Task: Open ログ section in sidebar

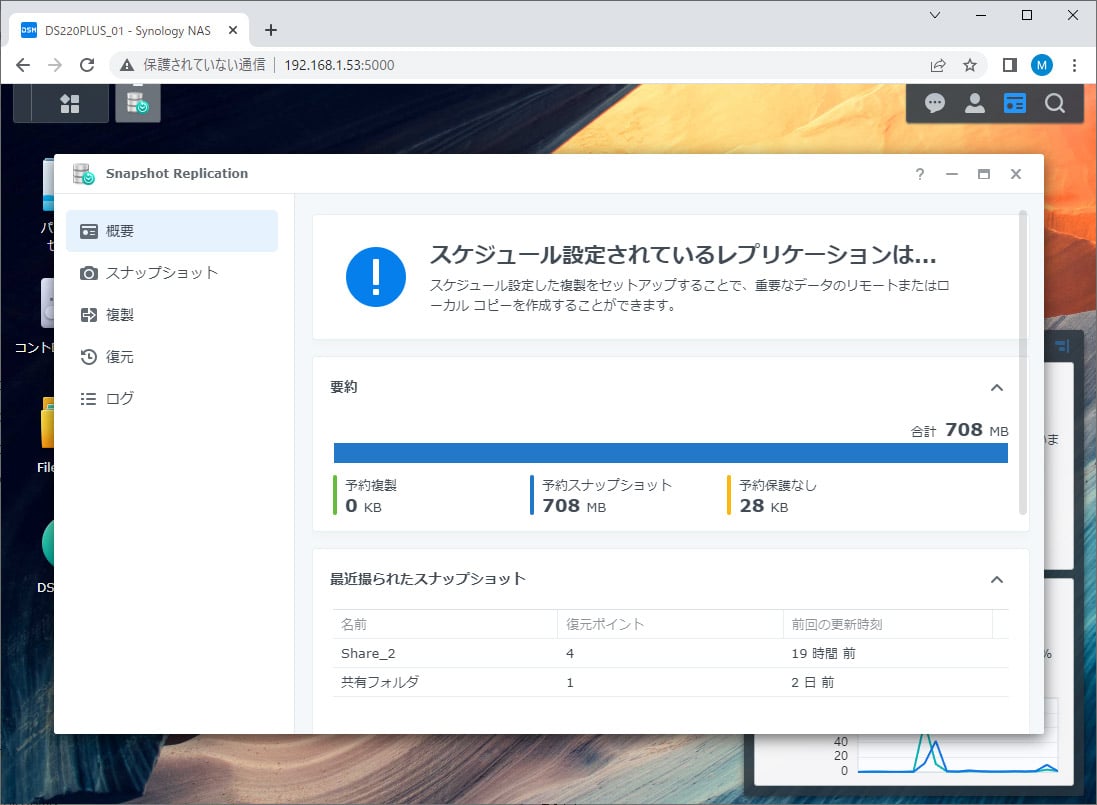Action: (x=172, y=399)
